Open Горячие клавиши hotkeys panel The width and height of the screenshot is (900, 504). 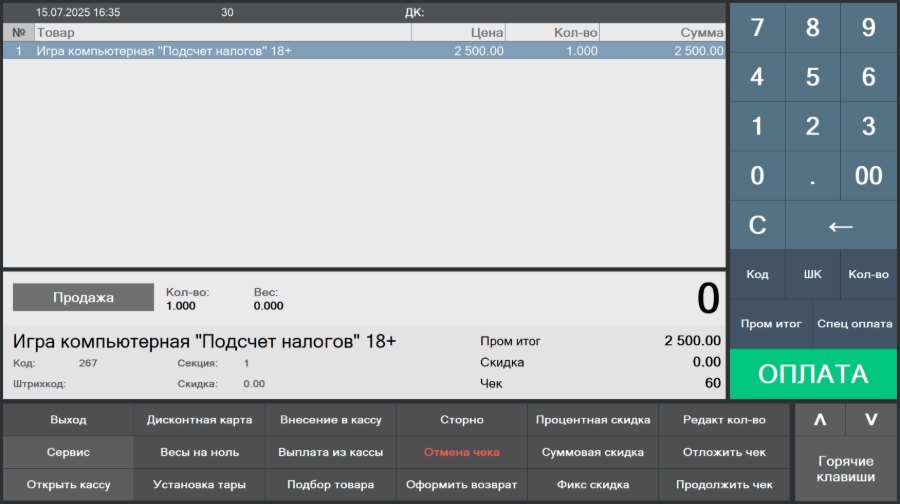click(x=845, y=469)
